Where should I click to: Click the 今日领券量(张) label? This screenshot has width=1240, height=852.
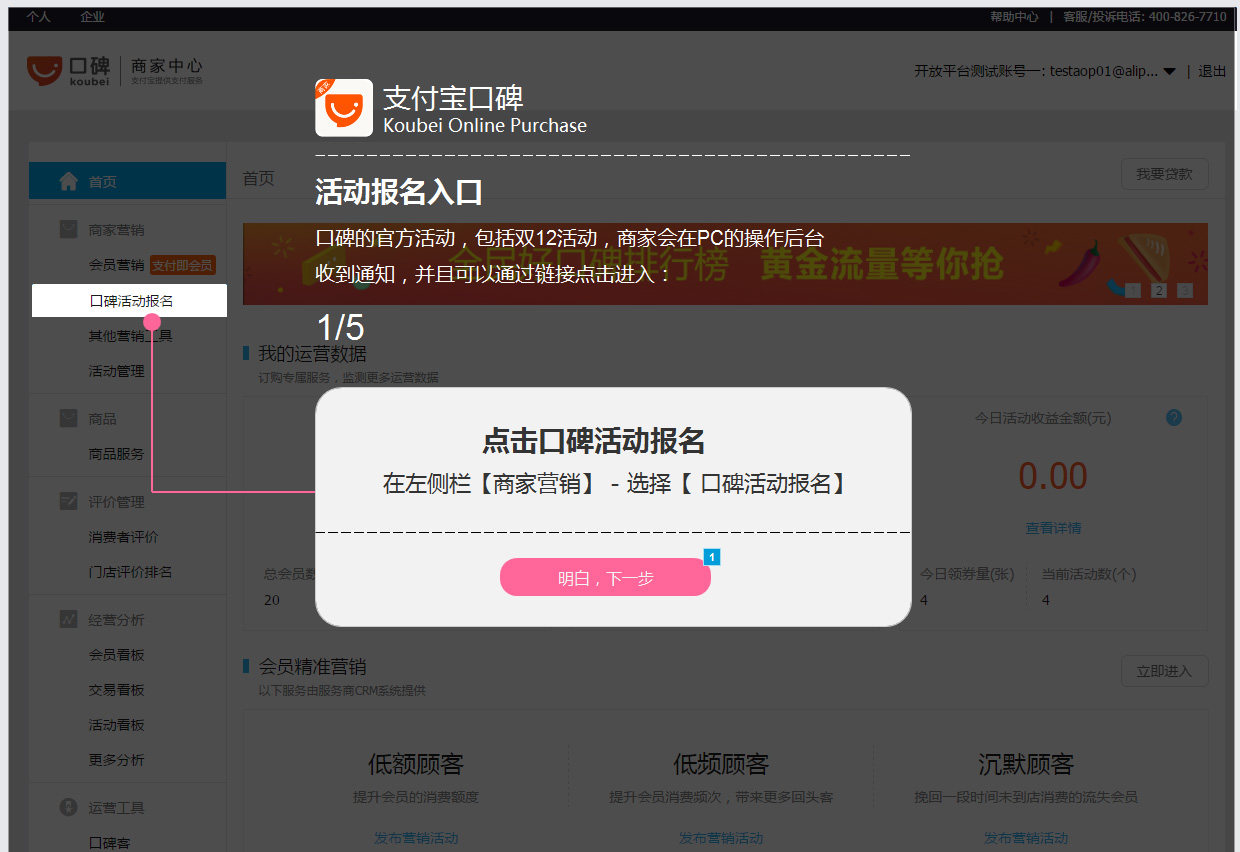point(967,574)
